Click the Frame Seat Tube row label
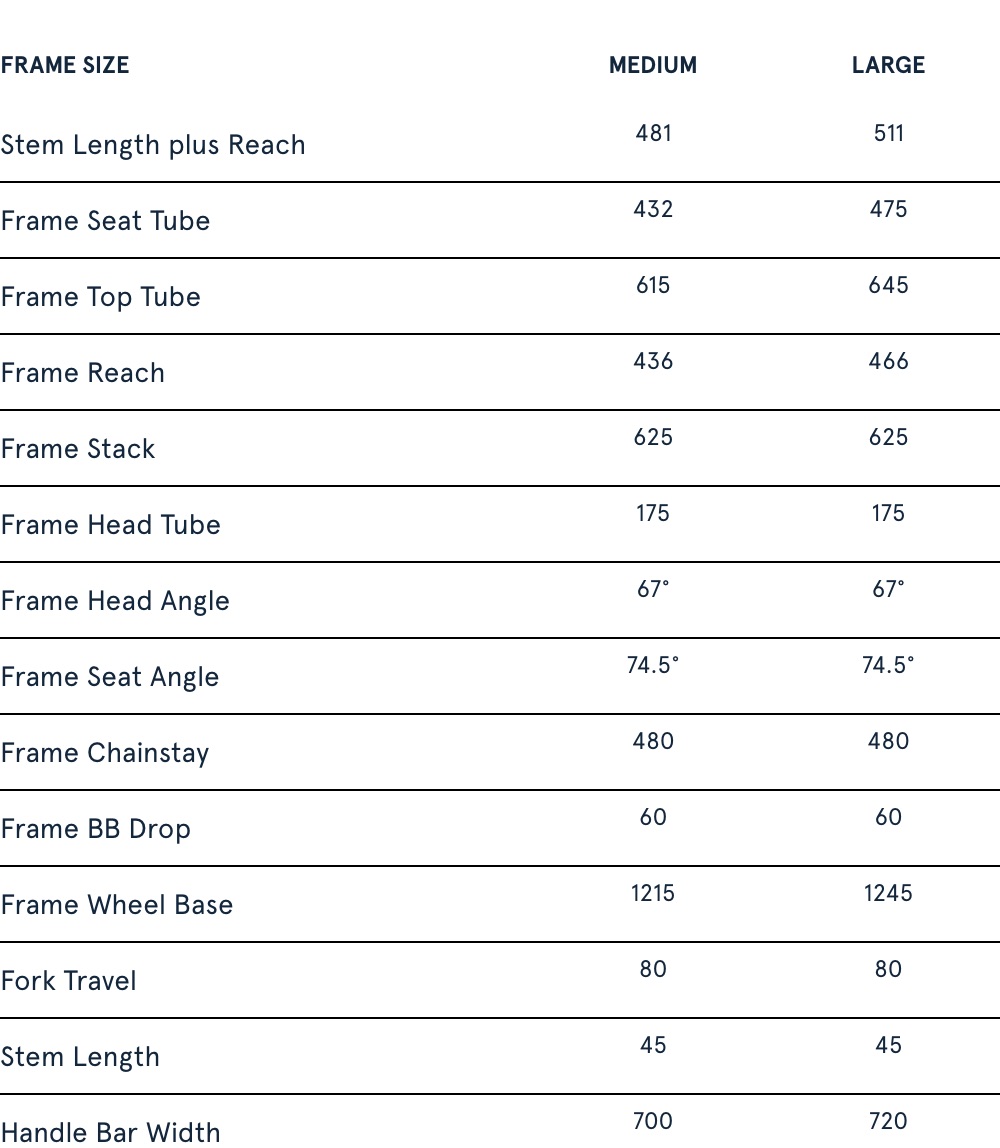Viewport: 1000px width, 1148px height. [x=105, y=221]
